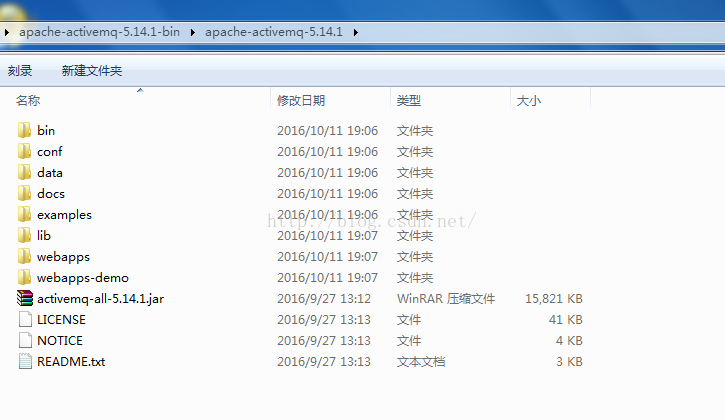Screen dimensions: 725x420
Task: Click date cell of the README.txt row
Action: pos(324,361)
